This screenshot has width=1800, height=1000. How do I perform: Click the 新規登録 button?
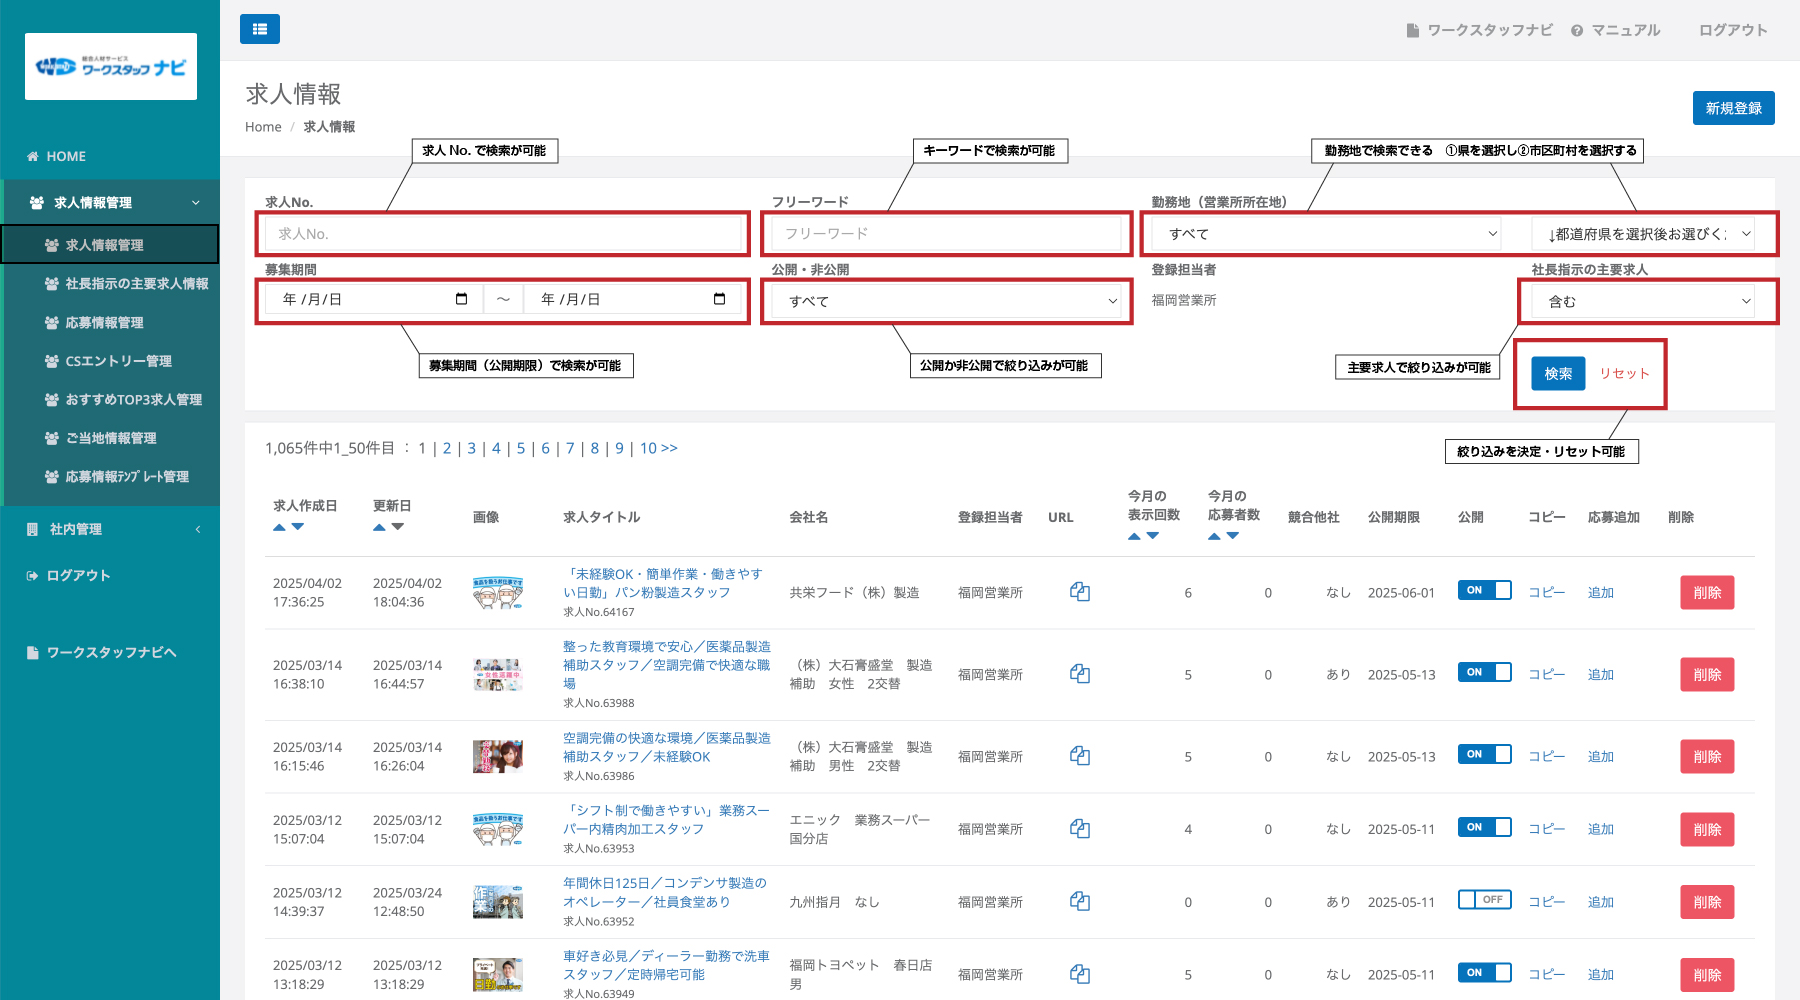pyautogui.click(x=1733, y=108)
